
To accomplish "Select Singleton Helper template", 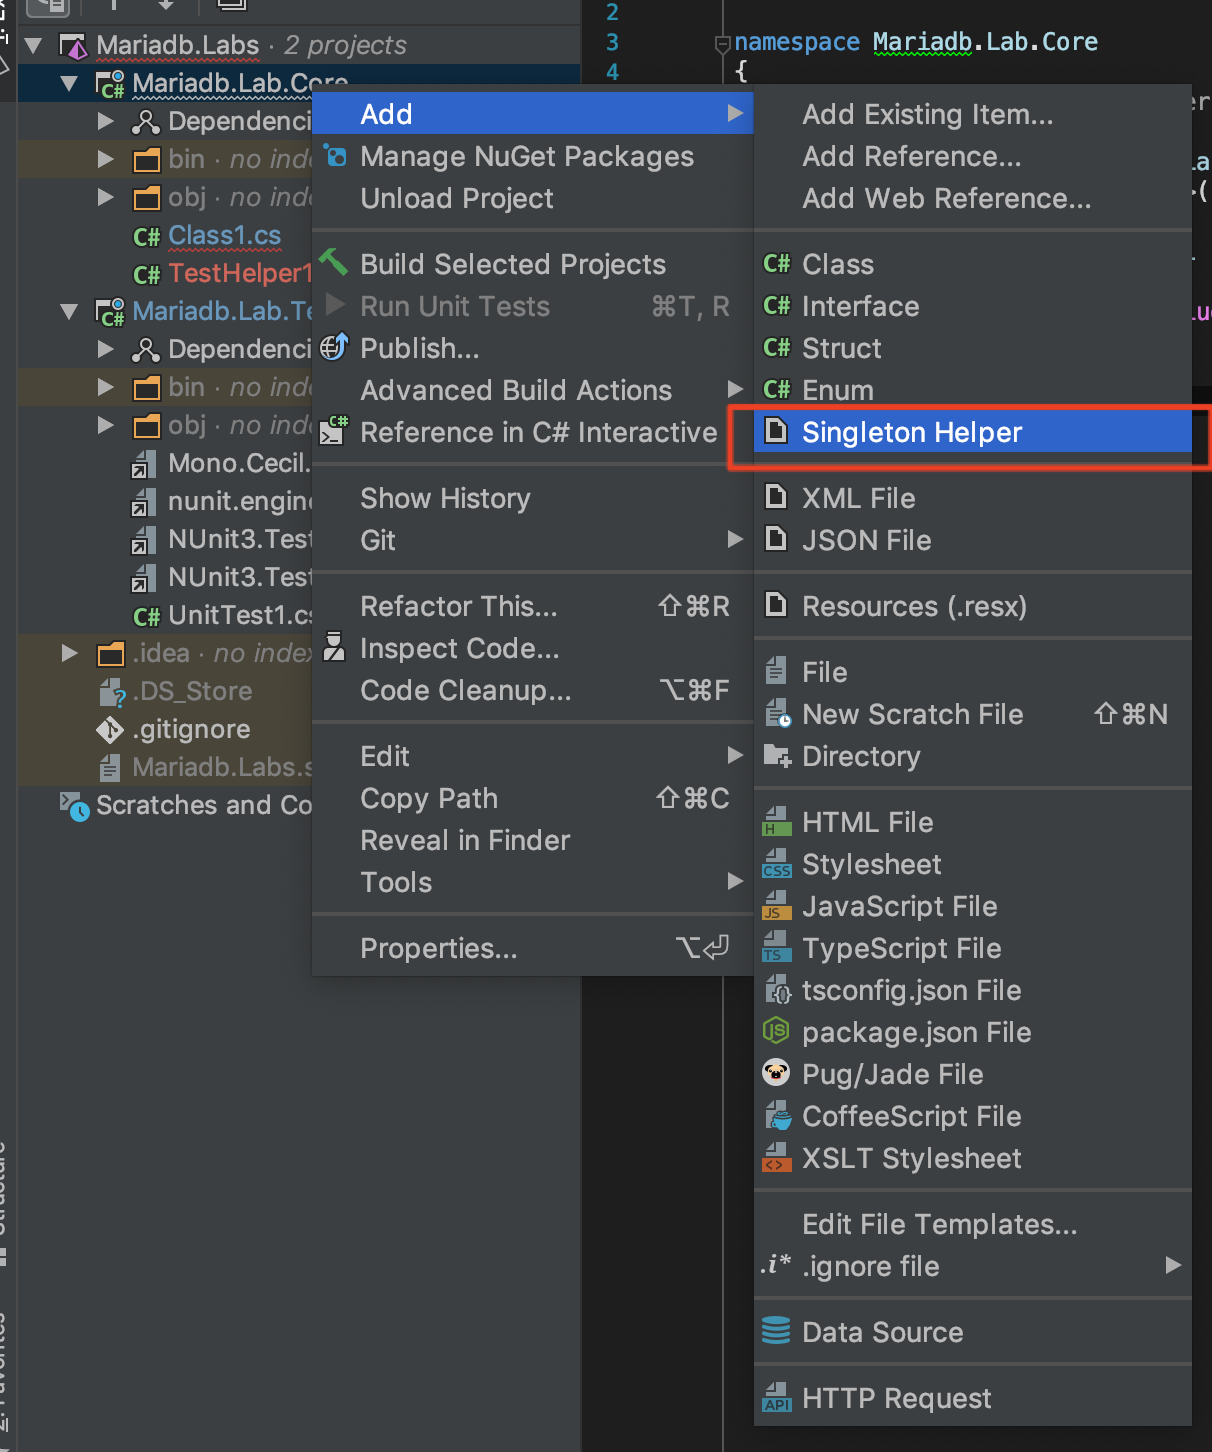I will pos(911,432).
